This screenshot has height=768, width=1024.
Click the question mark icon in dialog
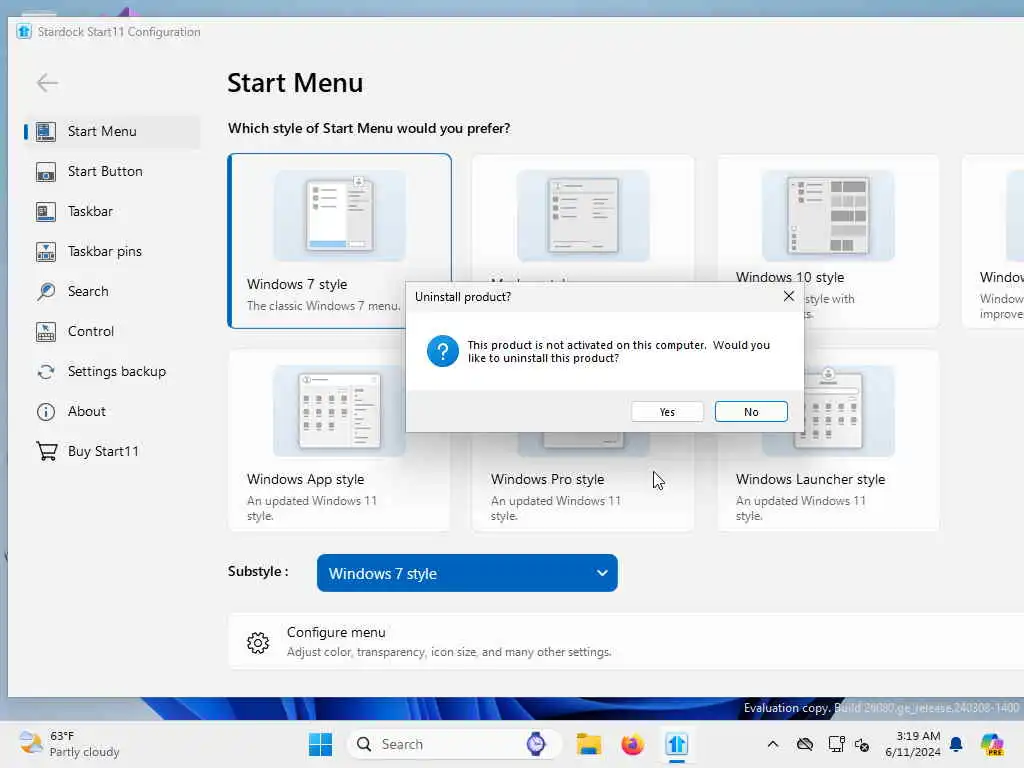click(443, 351)
